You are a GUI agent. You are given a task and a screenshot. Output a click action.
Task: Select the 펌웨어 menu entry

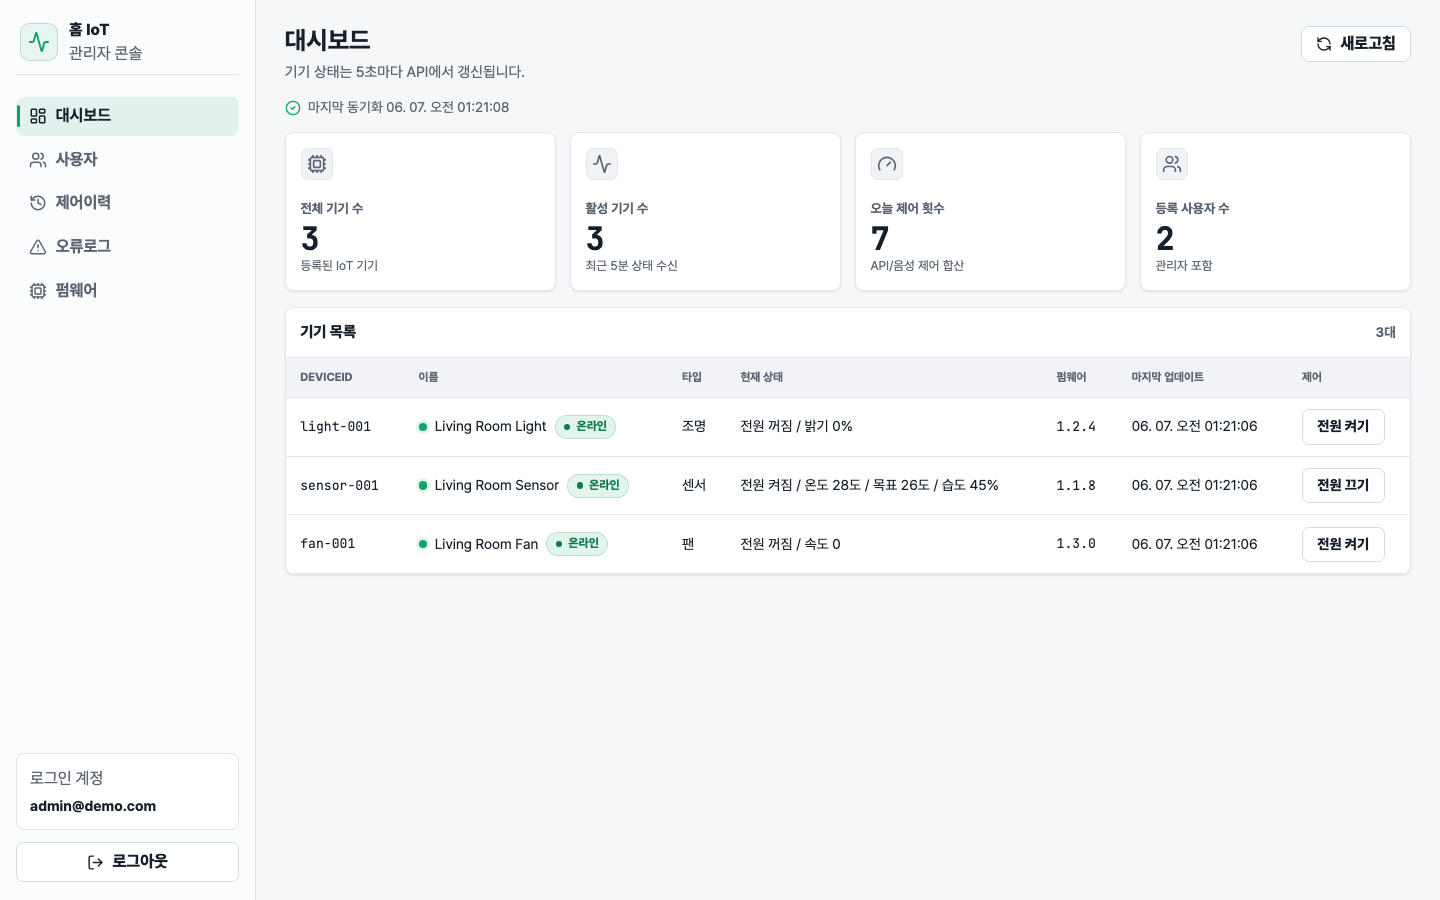(128, 291)
